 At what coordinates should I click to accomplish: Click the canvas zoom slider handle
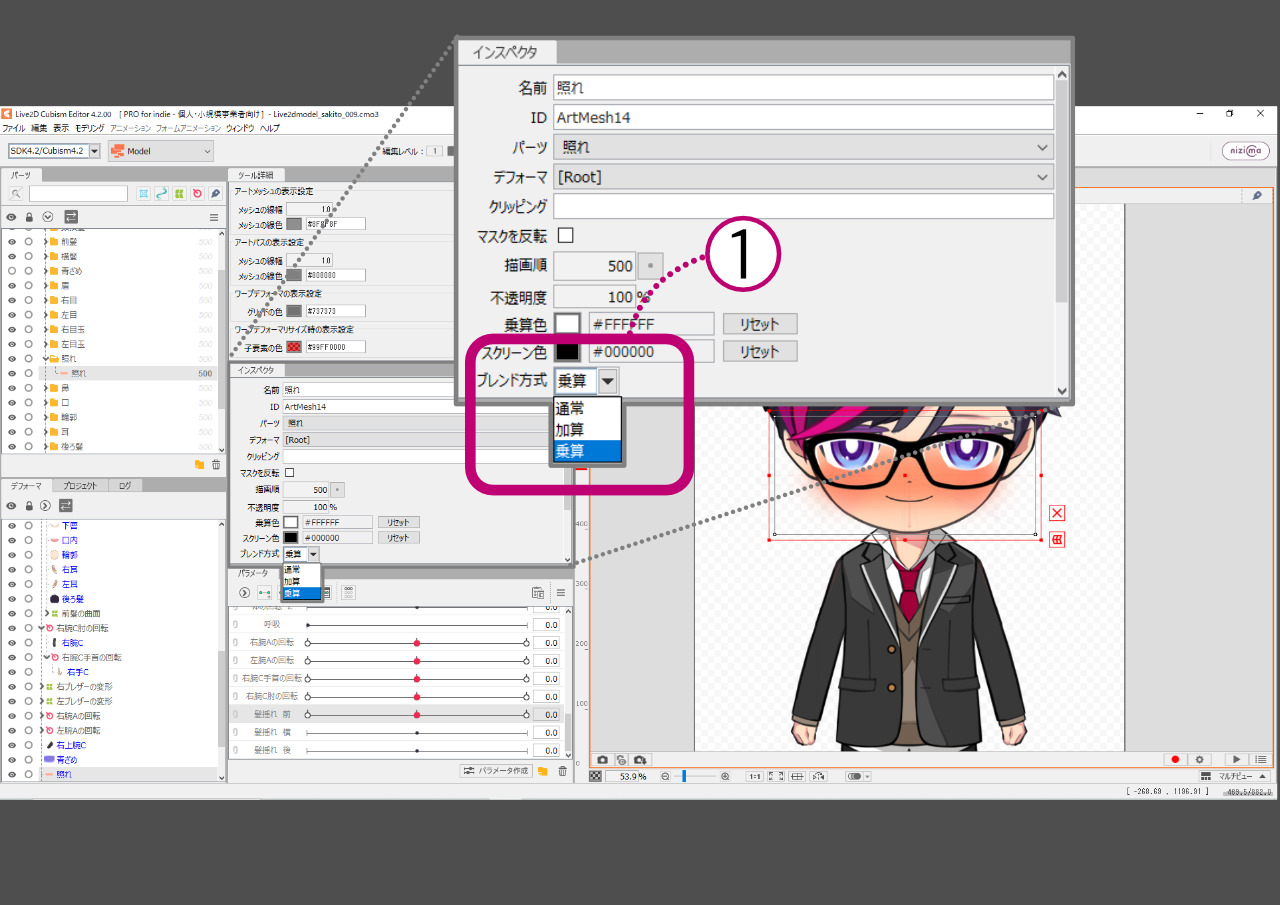684,776
